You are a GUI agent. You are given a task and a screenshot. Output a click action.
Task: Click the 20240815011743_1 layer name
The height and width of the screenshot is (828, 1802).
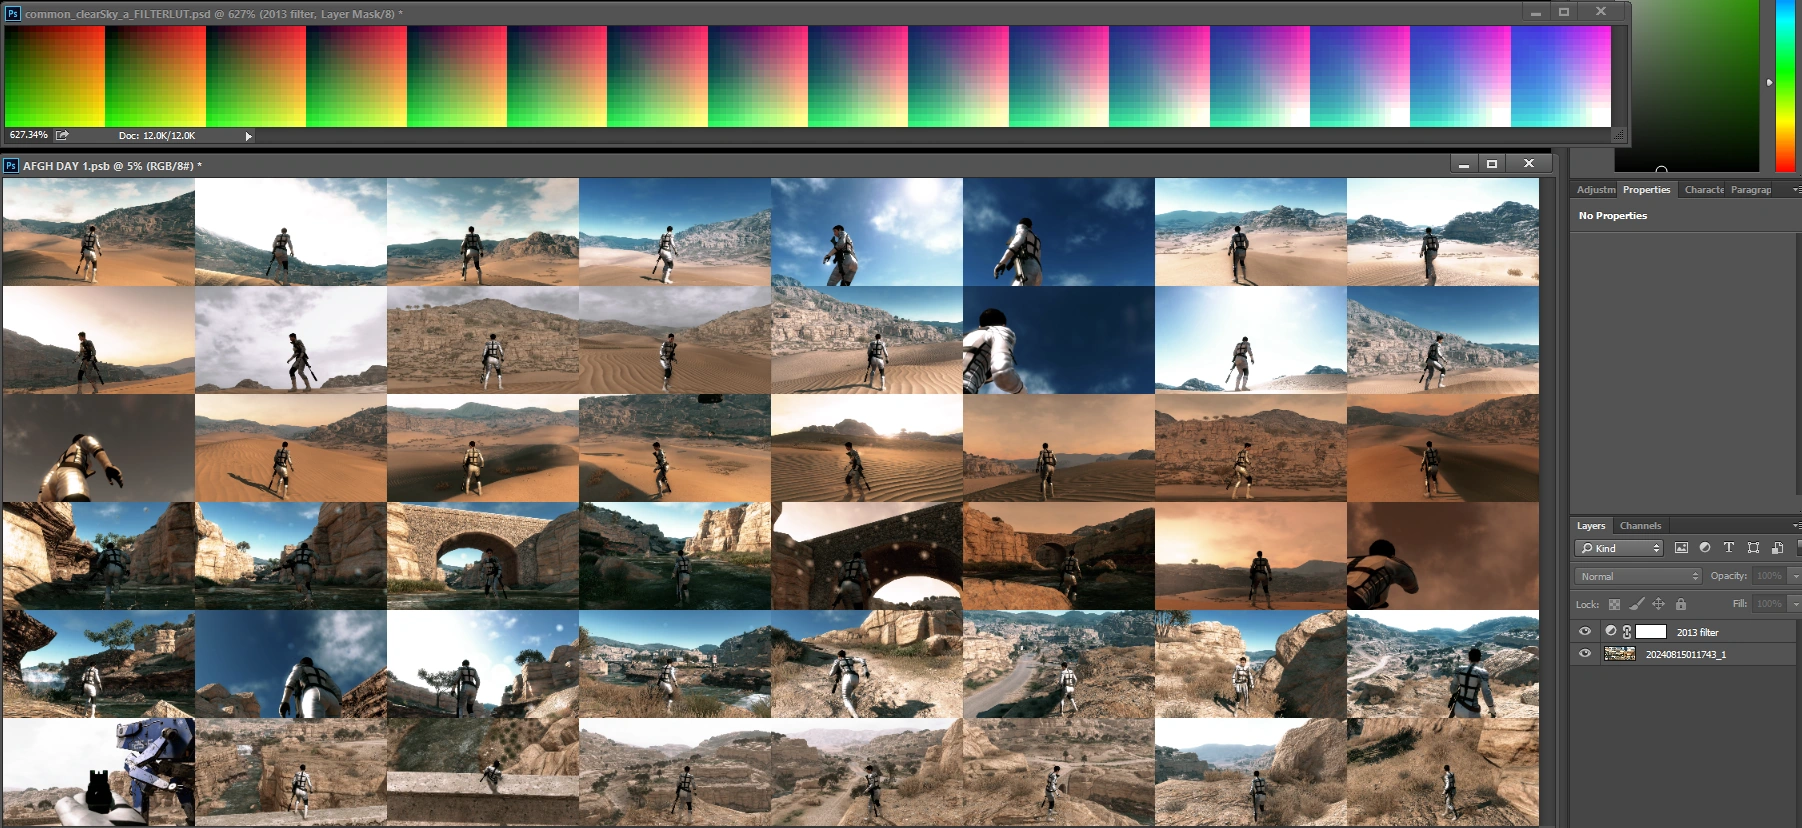coord(1686,654)
